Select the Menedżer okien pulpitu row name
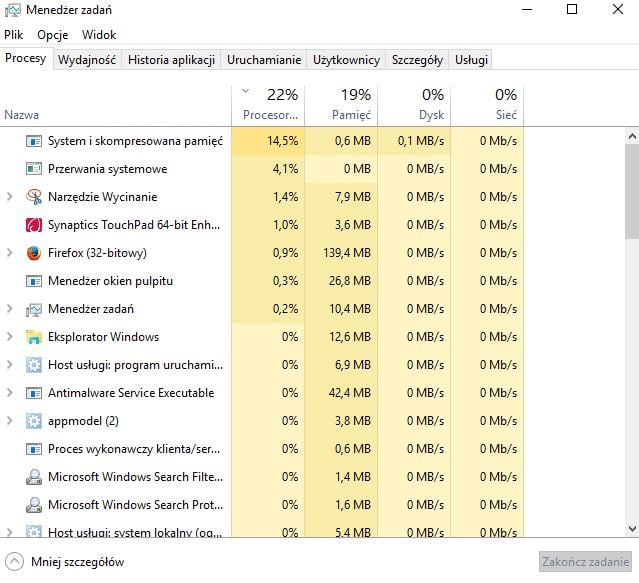The image size is (639, 583). [x=110, y=281]
